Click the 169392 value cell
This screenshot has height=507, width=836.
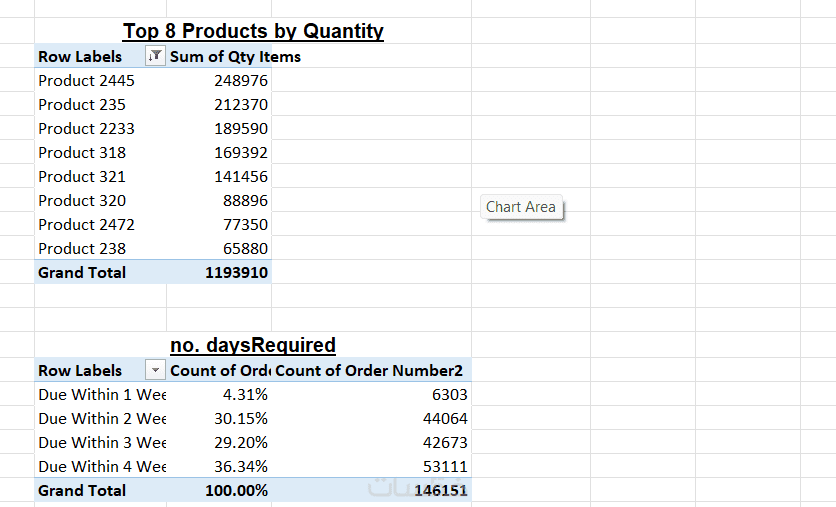coord(241,153)
